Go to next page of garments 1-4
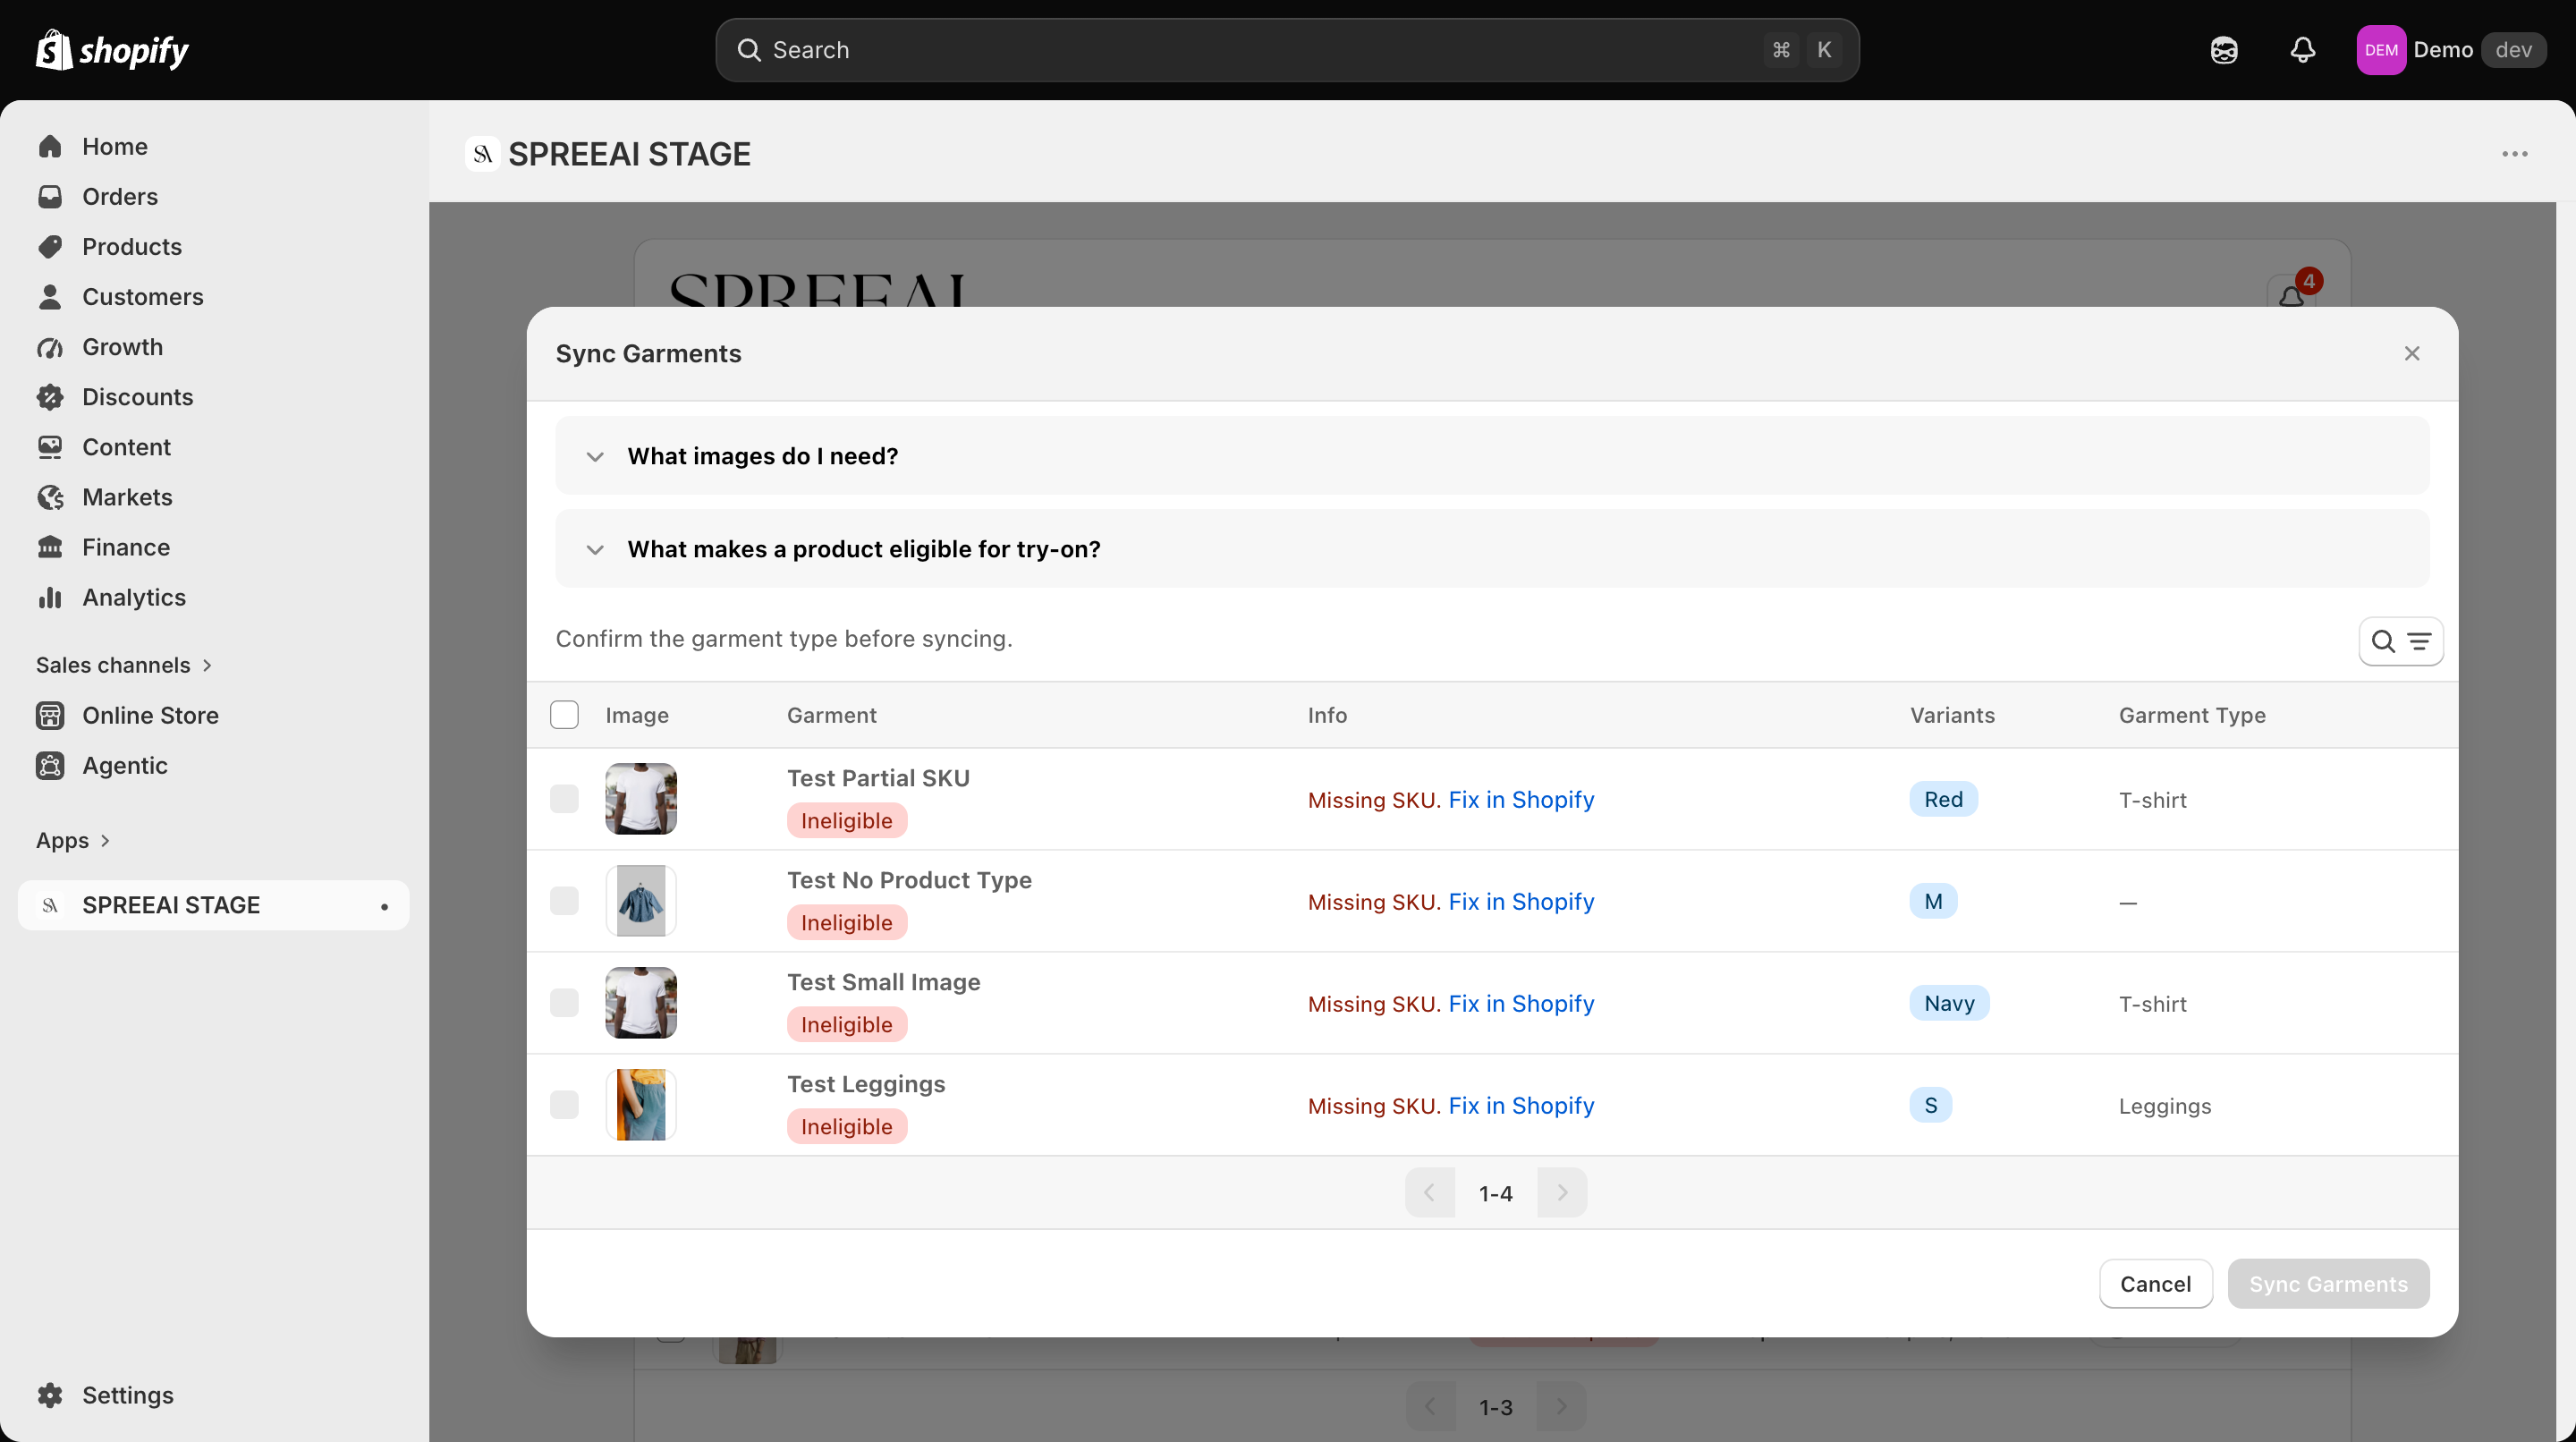The image size is (2576, 1442). coord(1562,1193)
